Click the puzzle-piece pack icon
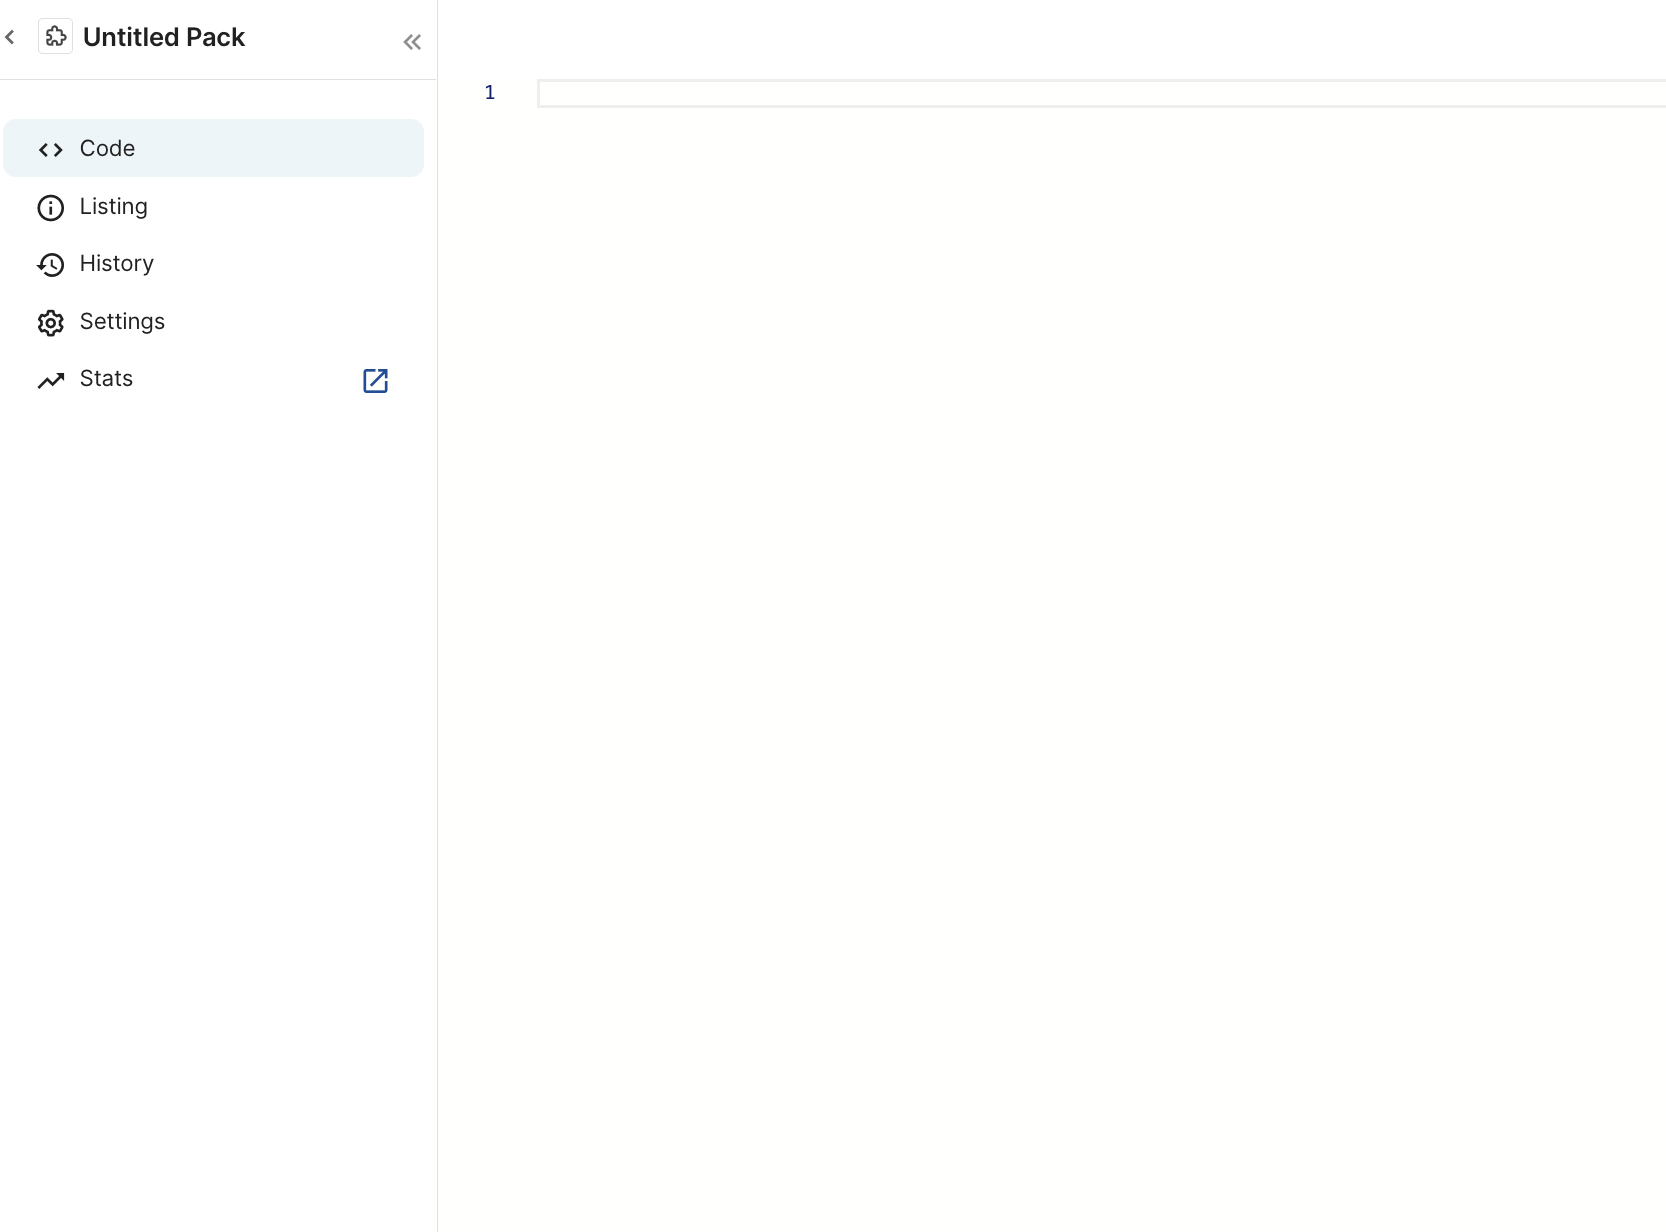This screenshot has height=1232, width=1666. [56, 37]
